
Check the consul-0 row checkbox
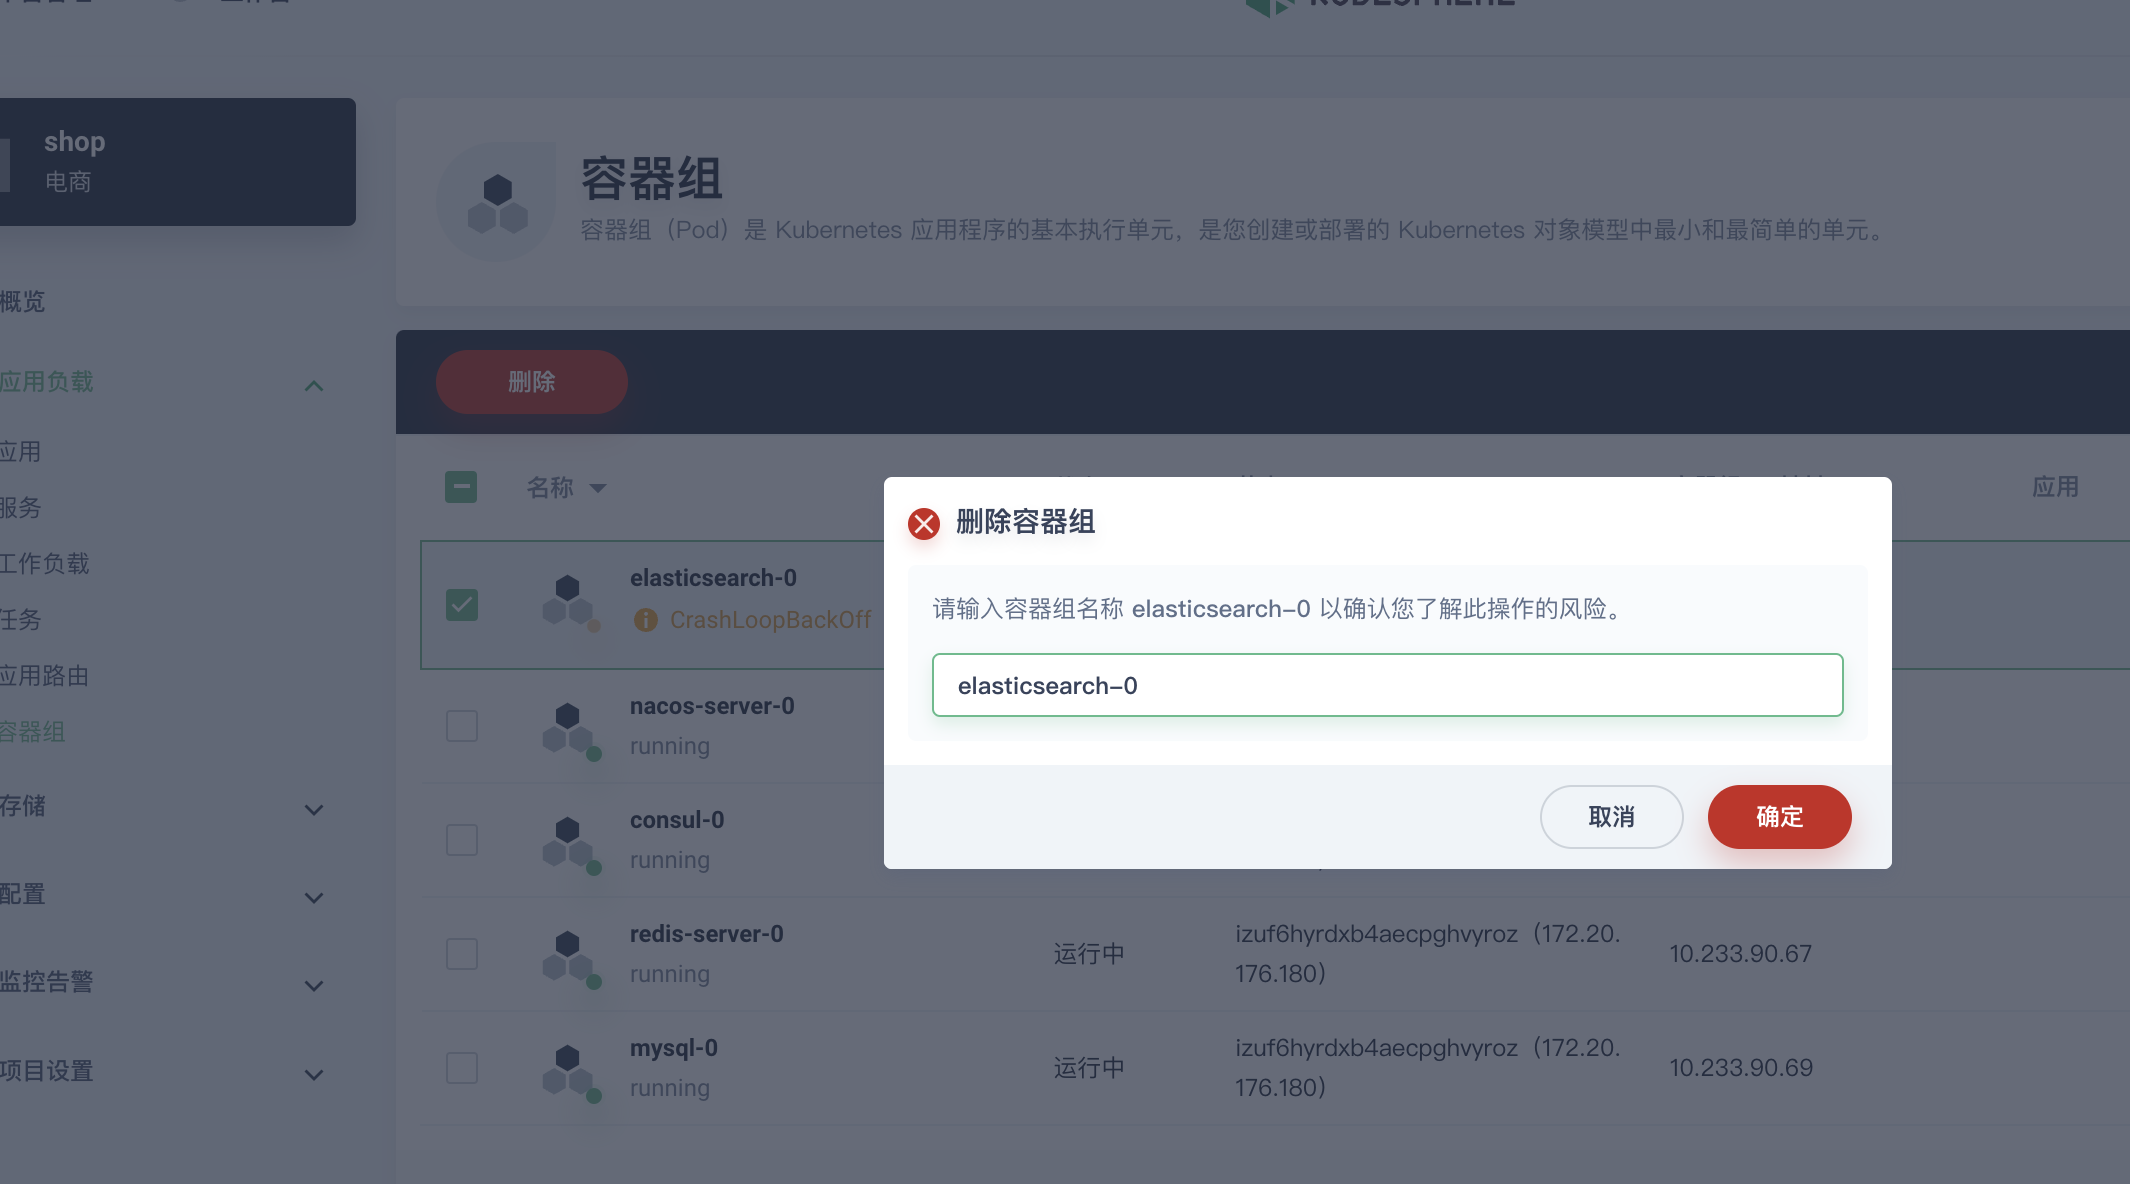[461, 840]
